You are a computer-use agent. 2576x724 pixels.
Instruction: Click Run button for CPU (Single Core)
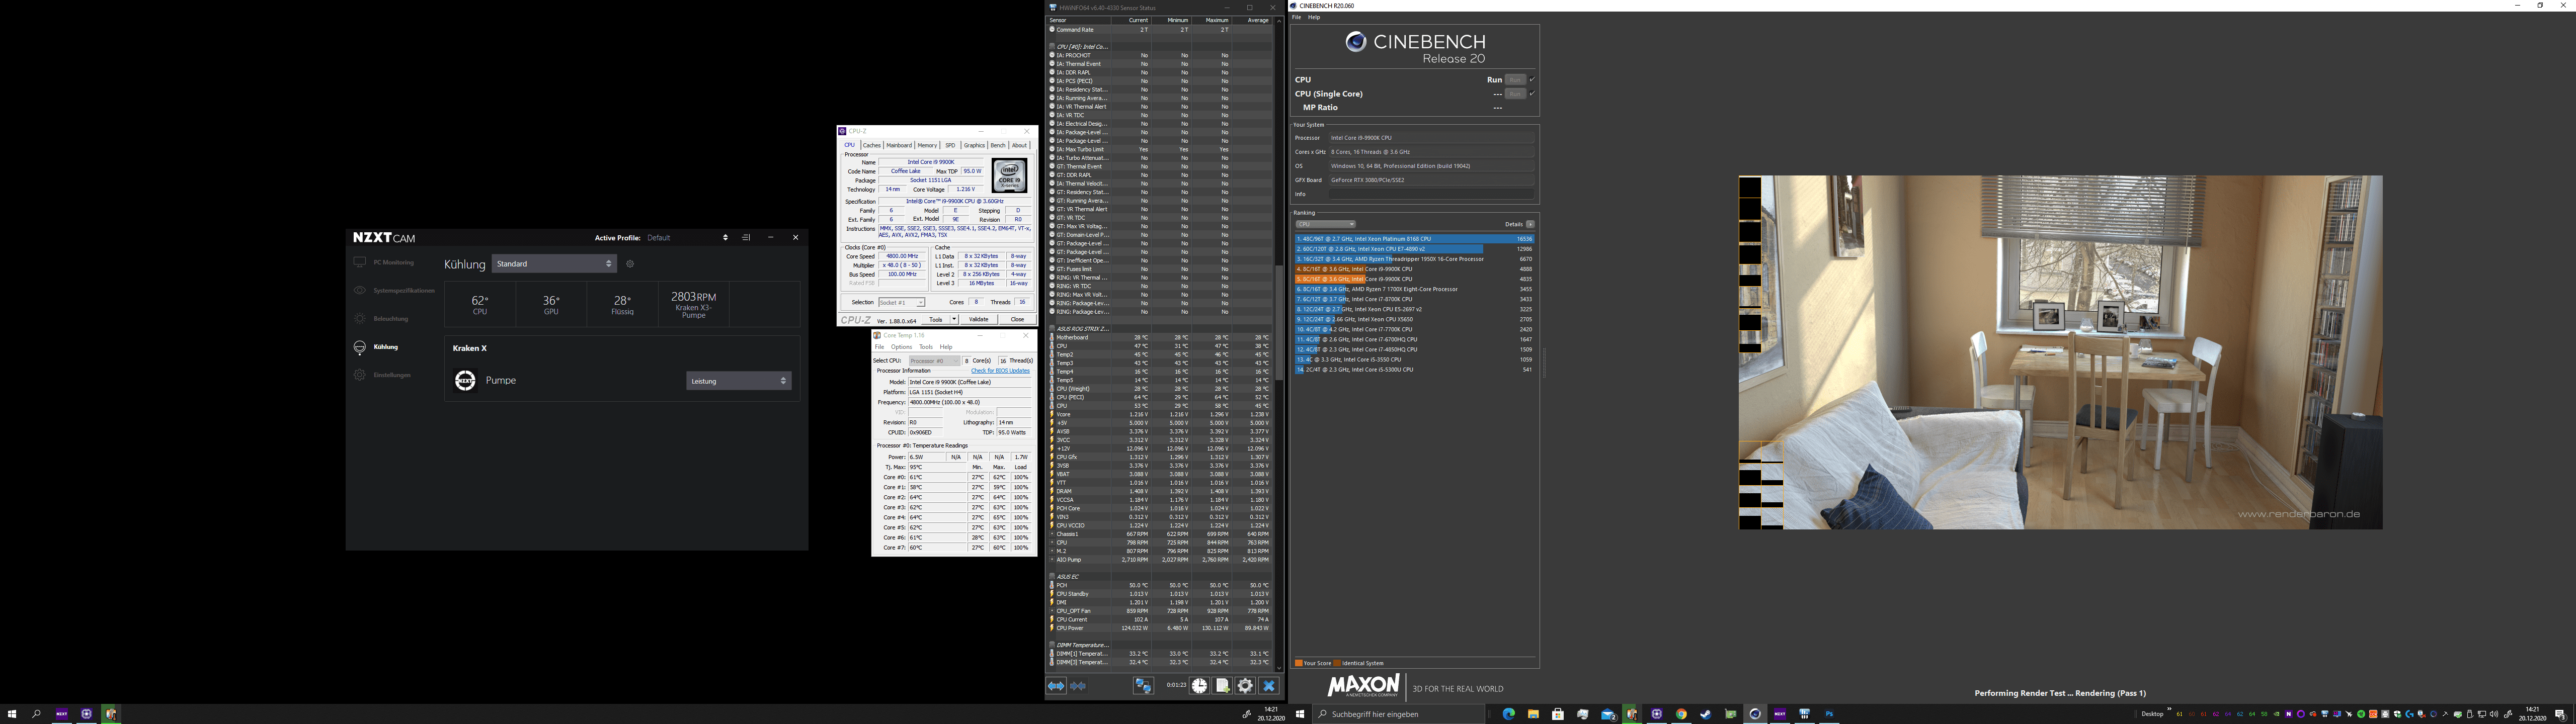coord(1515,94)
